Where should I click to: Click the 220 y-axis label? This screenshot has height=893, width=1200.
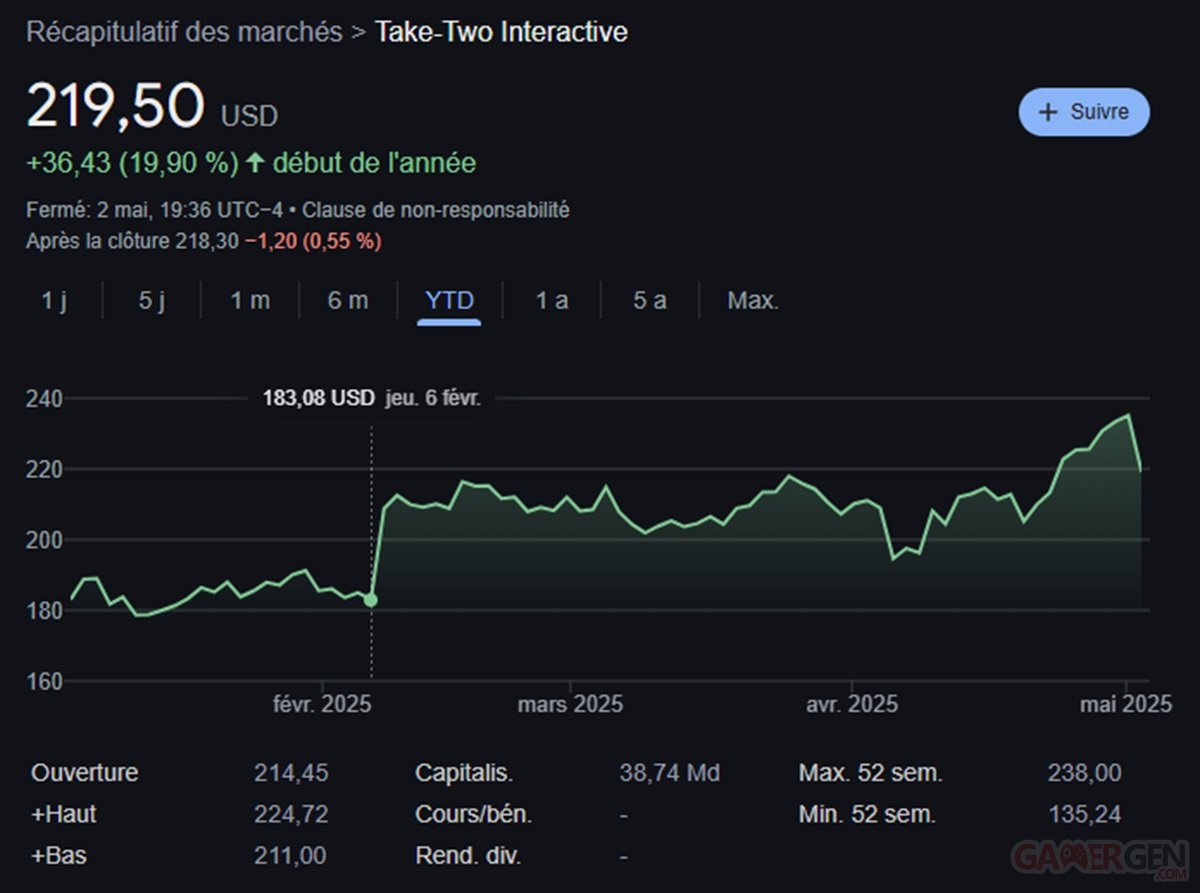[43, 469]
